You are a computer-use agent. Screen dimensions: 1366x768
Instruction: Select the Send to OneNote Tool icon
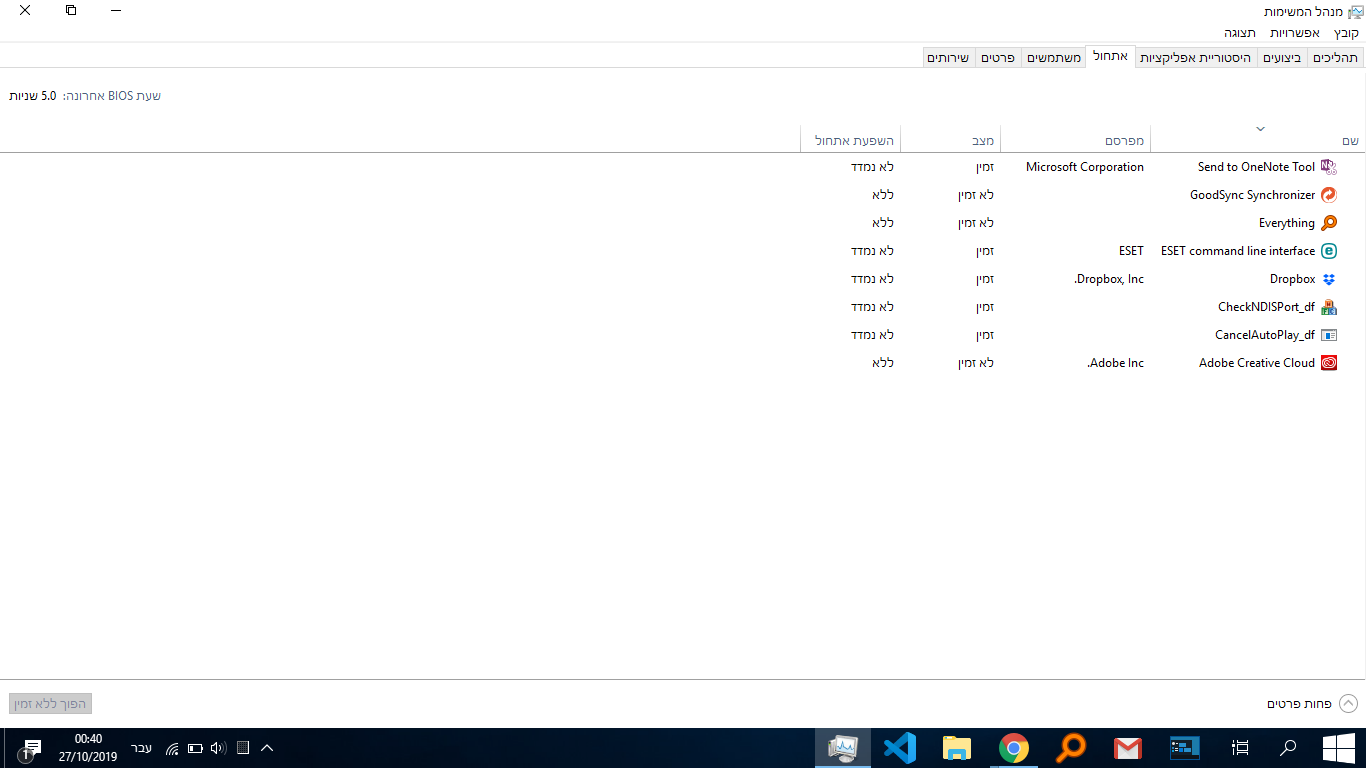1328,167
